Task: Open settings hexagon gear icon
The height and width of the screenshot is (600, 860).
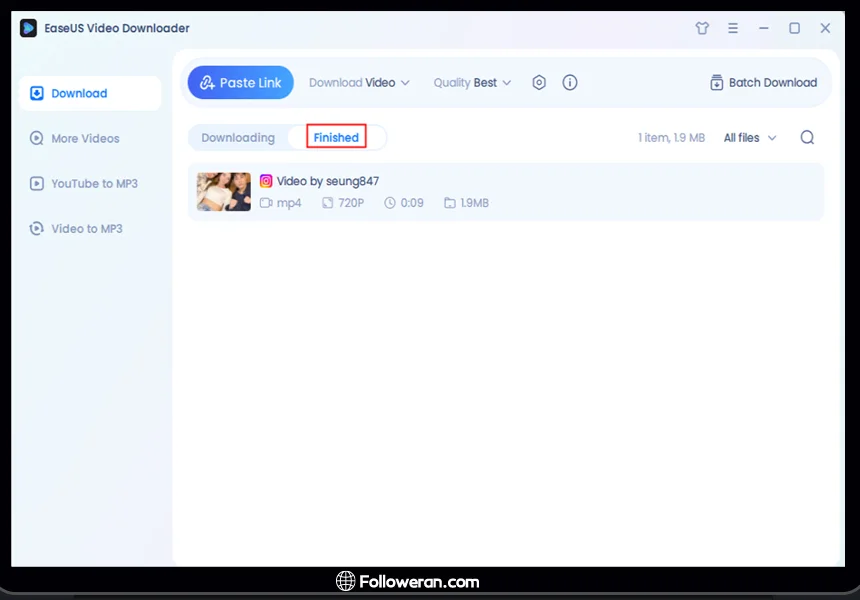Action: 539,83
